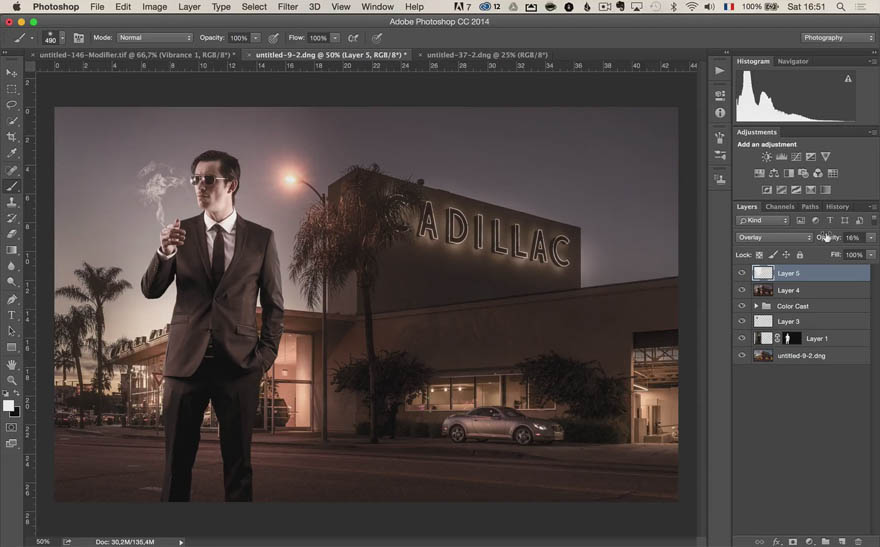Open the Flow dropdown arrow
The width and height of the screenshot is (880, 547).
(335, 38)
